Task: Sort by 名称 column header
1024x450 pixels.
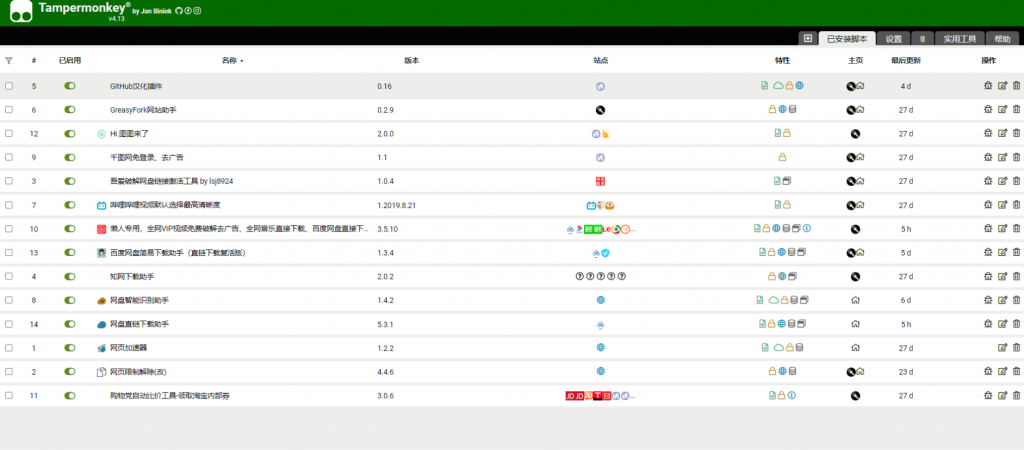Action: tap(231, 60)
